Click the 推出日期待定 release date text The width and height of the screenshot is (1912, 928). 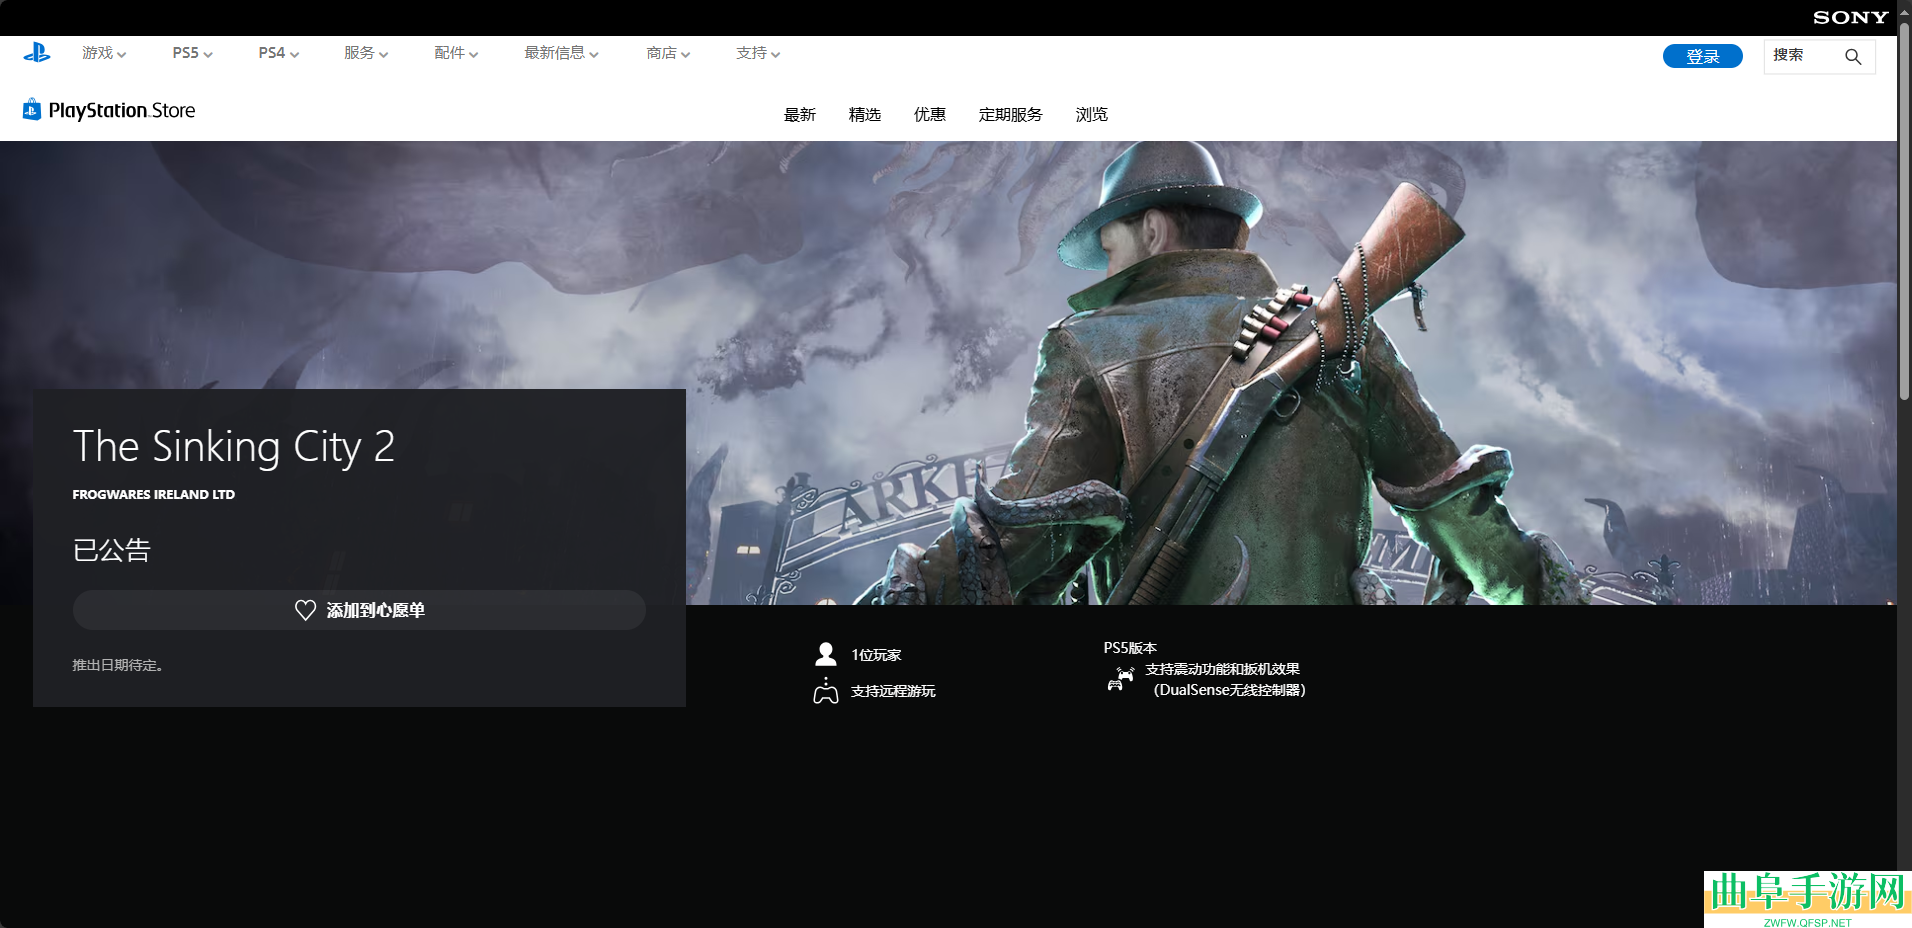pos(118,665)
